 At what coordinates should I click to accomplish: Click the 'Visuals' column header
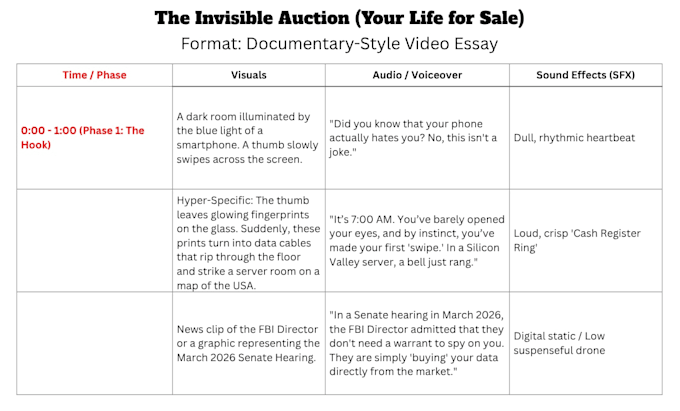pyautogui.click(x=248, y=75)
